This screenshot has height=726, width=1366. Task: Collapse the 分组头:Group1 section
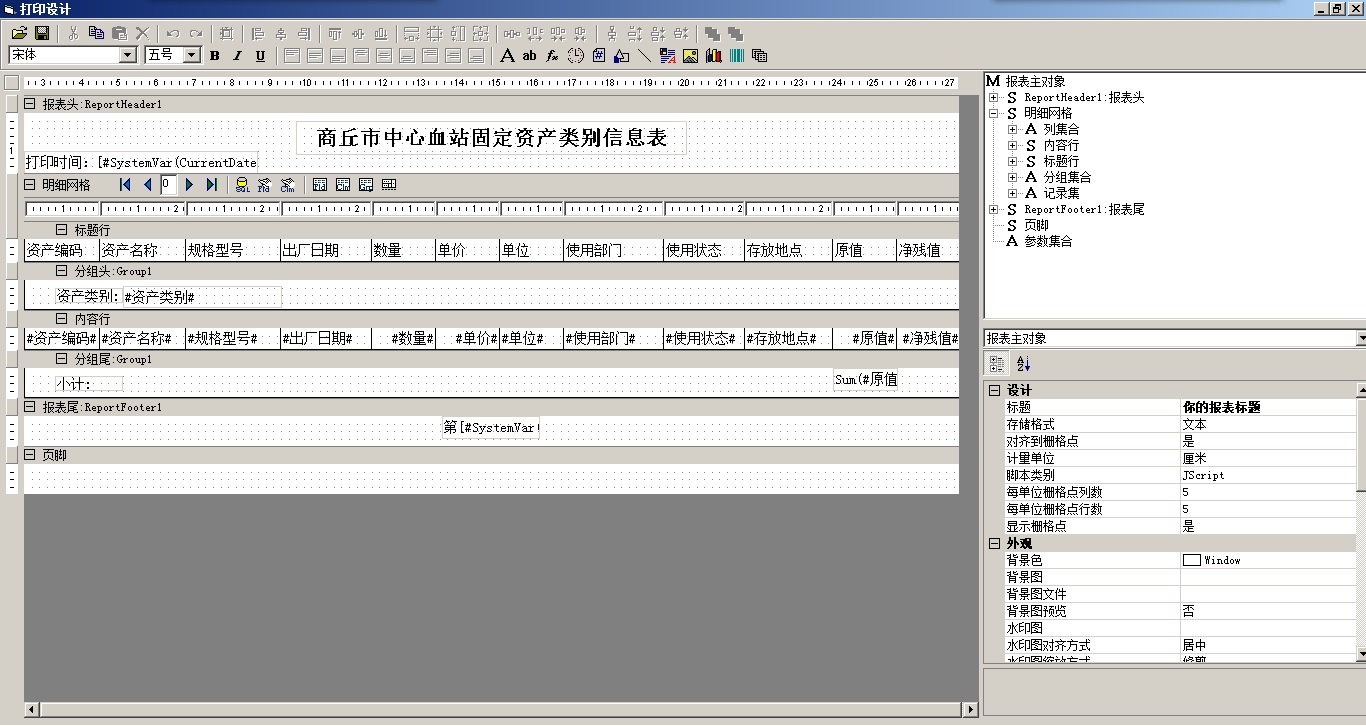coord(62,271)
